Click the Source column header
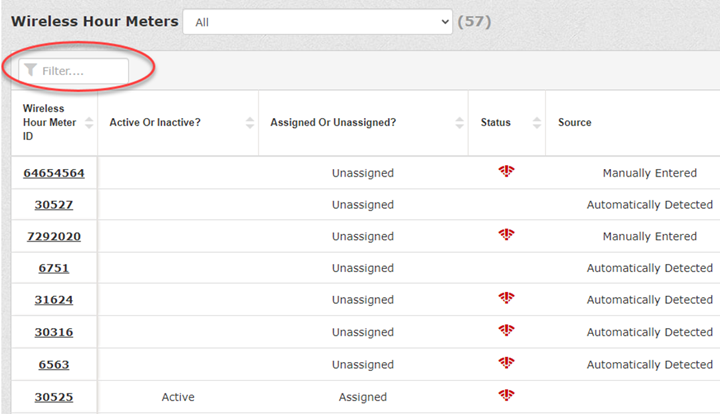This screenshot has width=720, height=414. pos(575,123)
